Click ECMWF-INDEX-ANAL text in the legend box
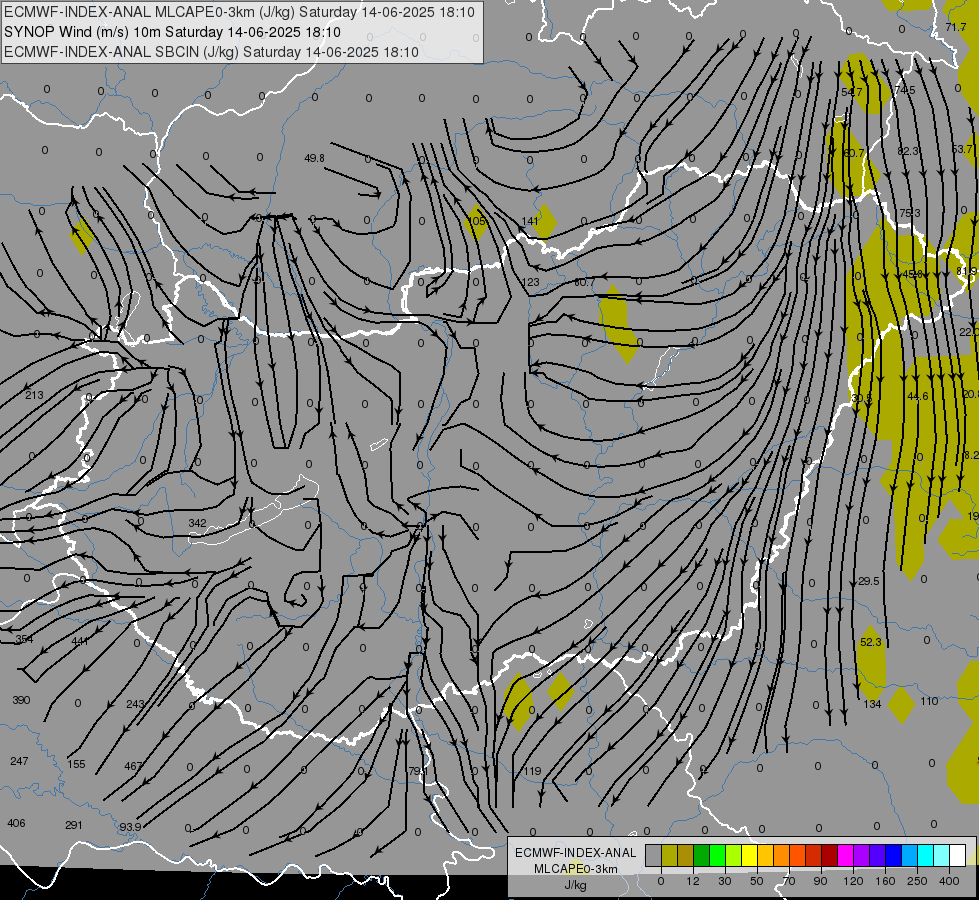979x900 pixels. 576,853
